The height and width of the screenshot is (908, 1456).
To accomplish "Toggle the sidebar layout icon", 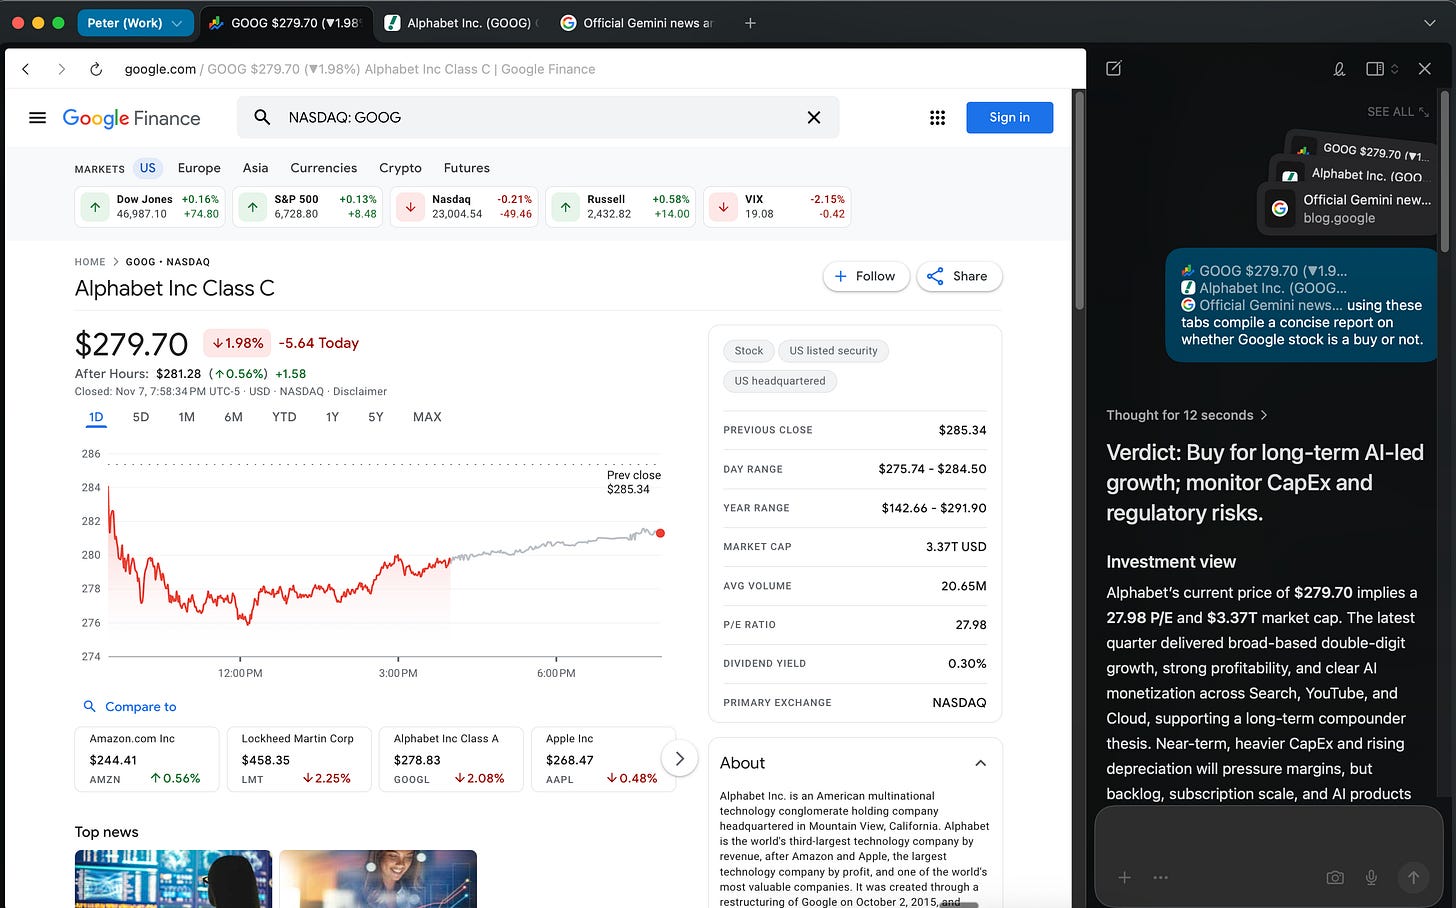I will click(x=1375, y=68).
